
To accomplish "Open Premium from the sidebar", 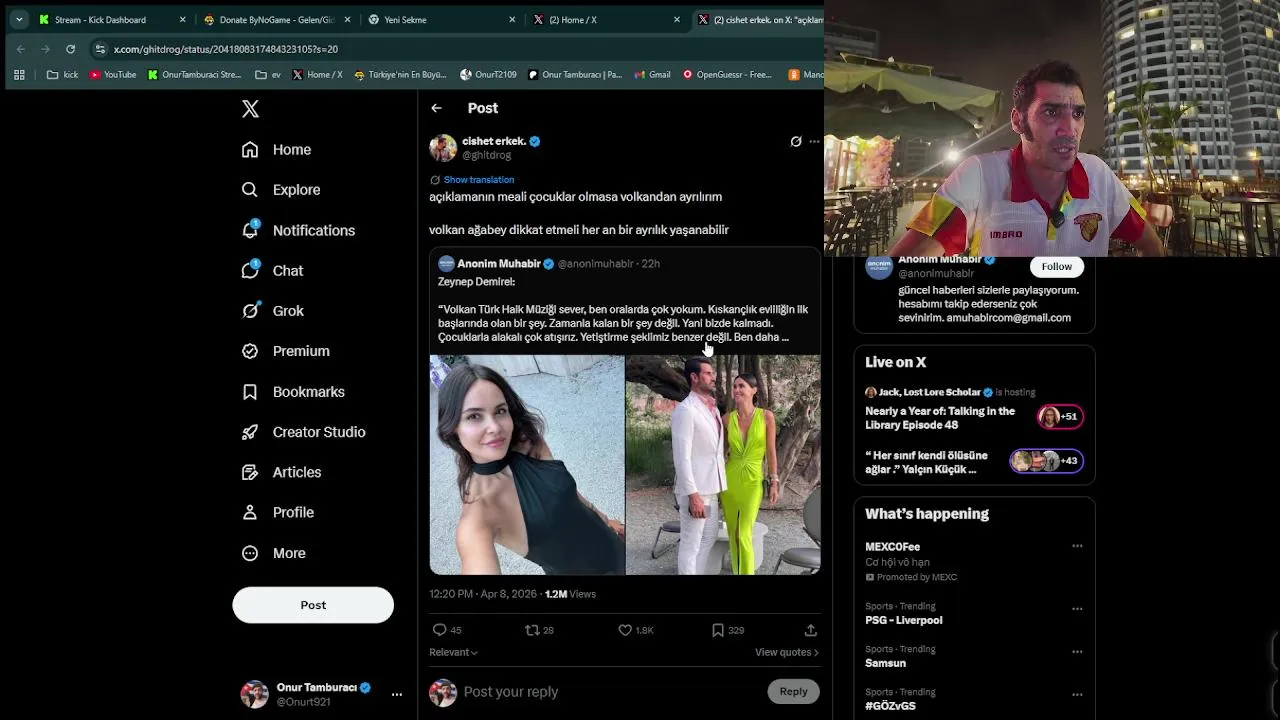I will coord(286,351).
